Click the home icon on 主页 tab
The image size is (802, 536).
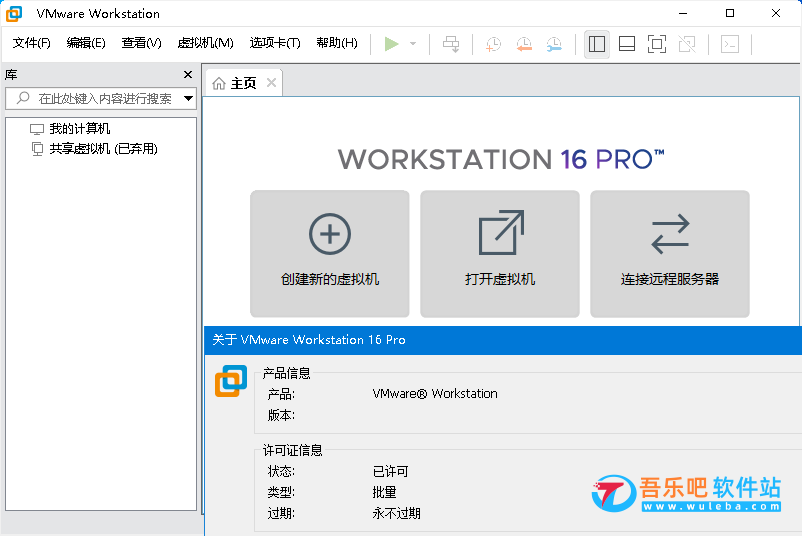click(219, 83)
